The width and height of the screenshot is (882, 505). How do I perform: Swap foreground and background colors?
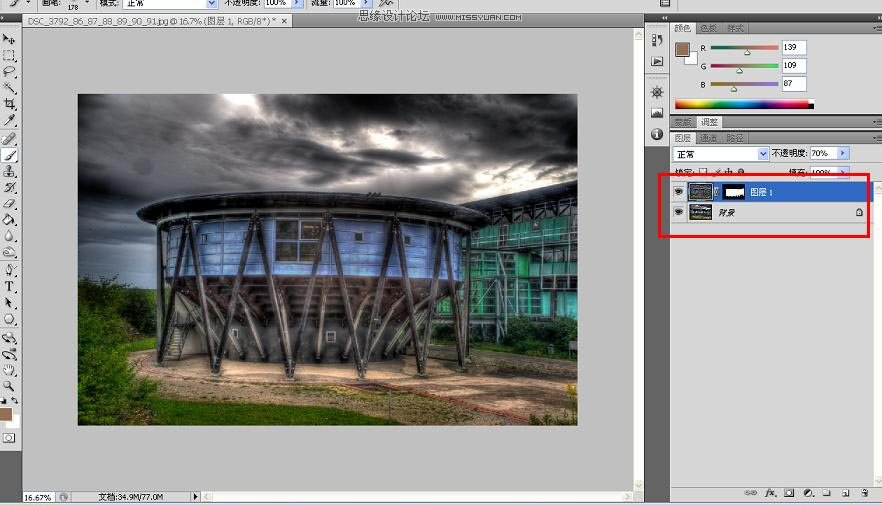click(15, 400)
